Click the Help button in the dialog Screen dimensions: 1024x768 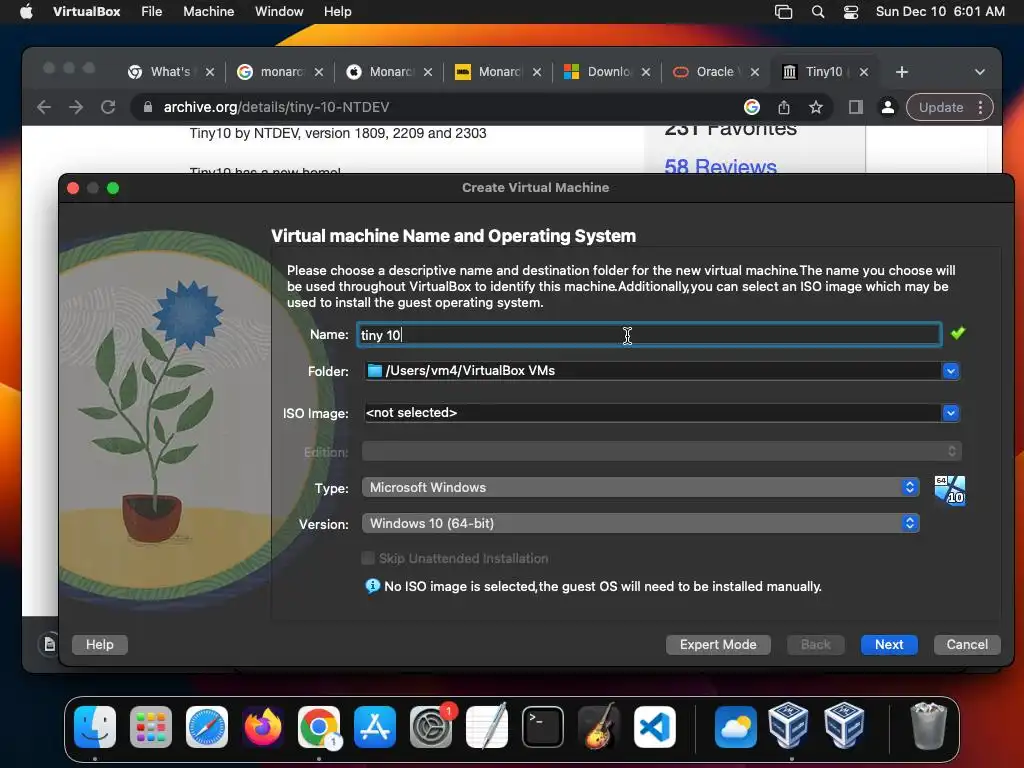pyautogui.click(x=99, y=645)
